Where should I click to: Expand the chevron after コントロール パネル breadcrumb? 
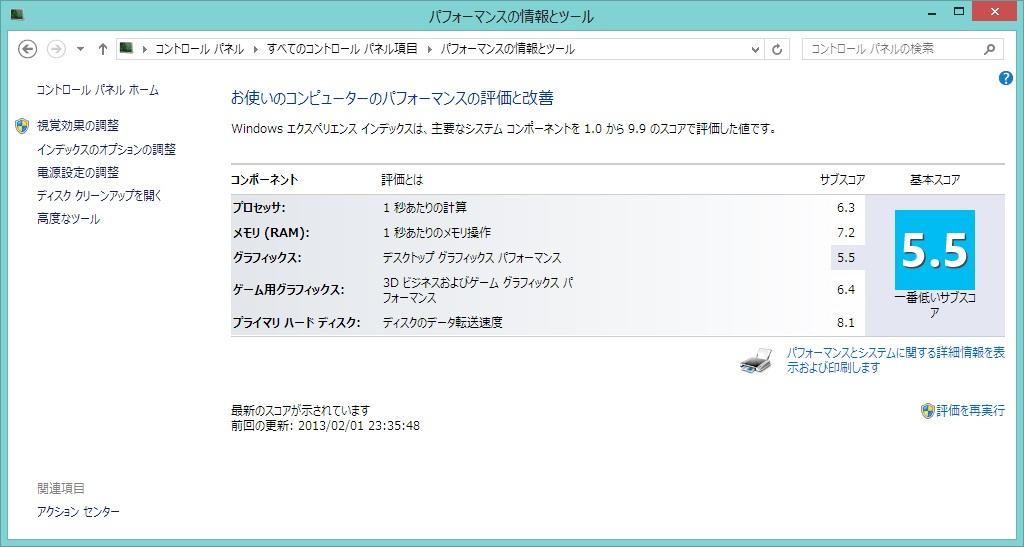tap(255, 49)
